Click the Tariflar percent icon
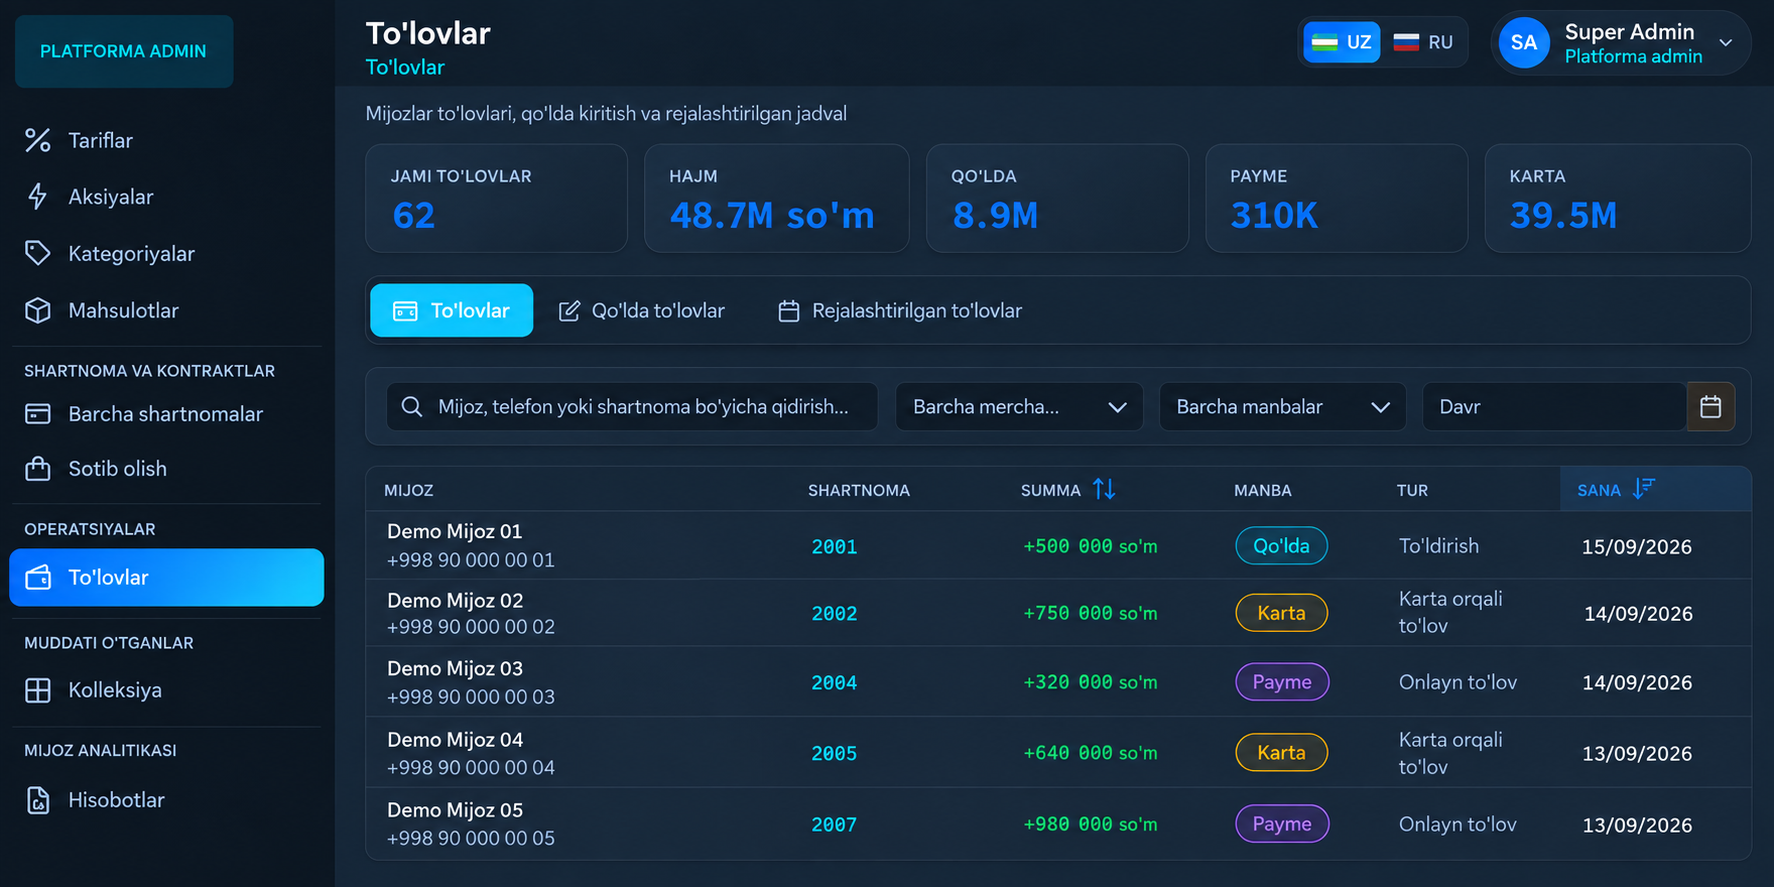The height and width of the screenshot is (887, 1774). click(x=38, y=141)
